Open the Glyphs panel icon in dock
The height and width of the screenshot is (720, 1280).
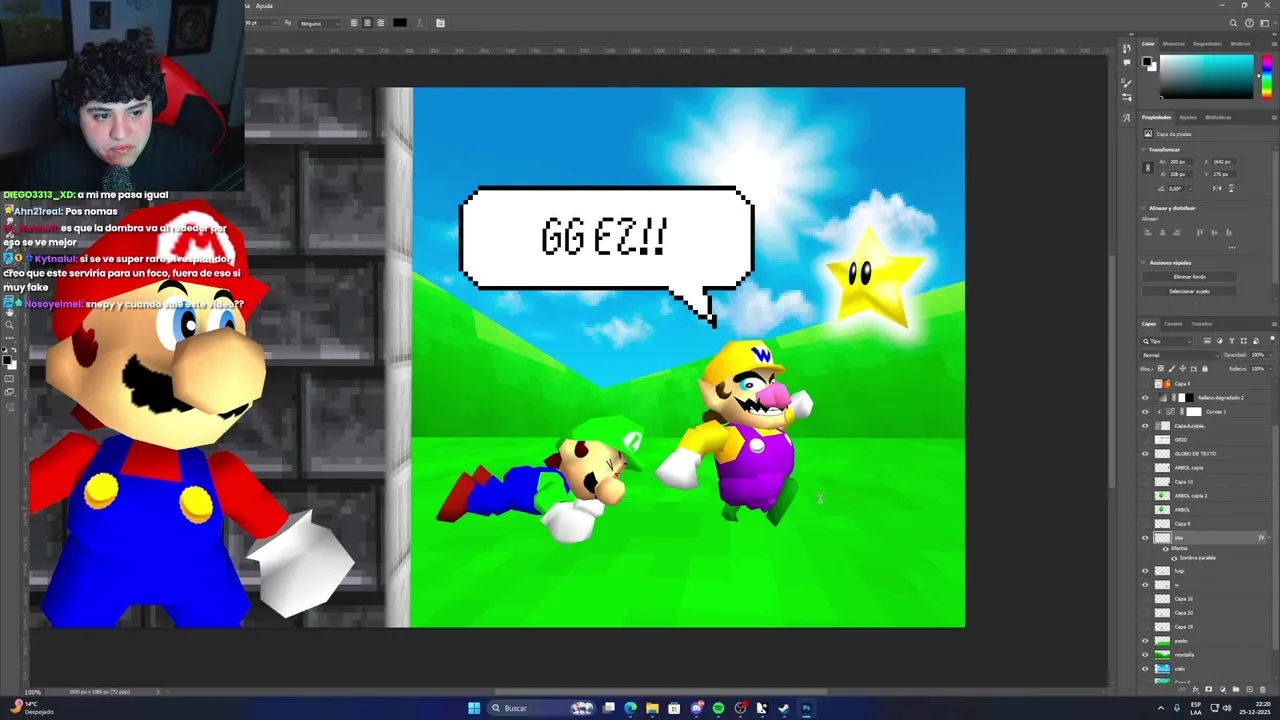click(1127, 118)
